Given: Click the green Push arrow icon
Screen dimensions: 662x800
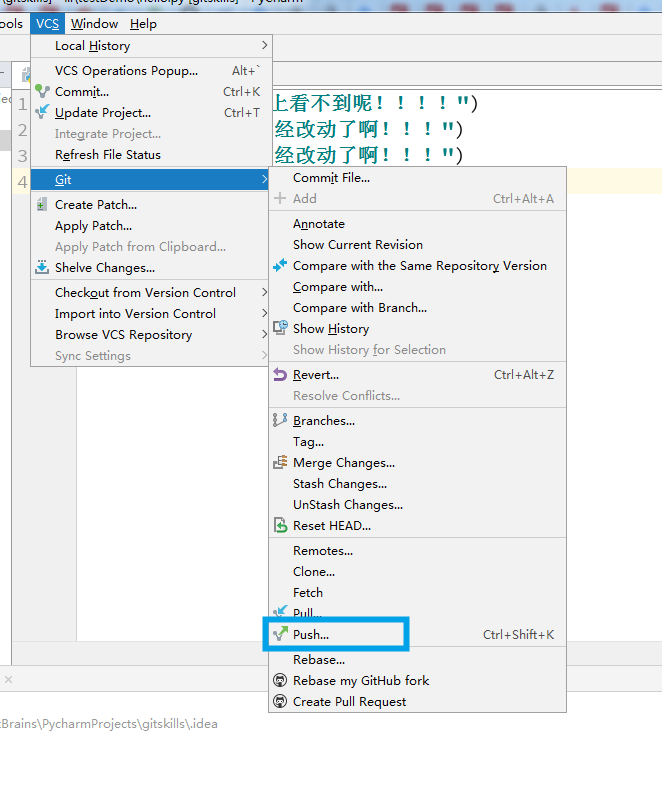Looking at the screenshot, I should [280, 634].
